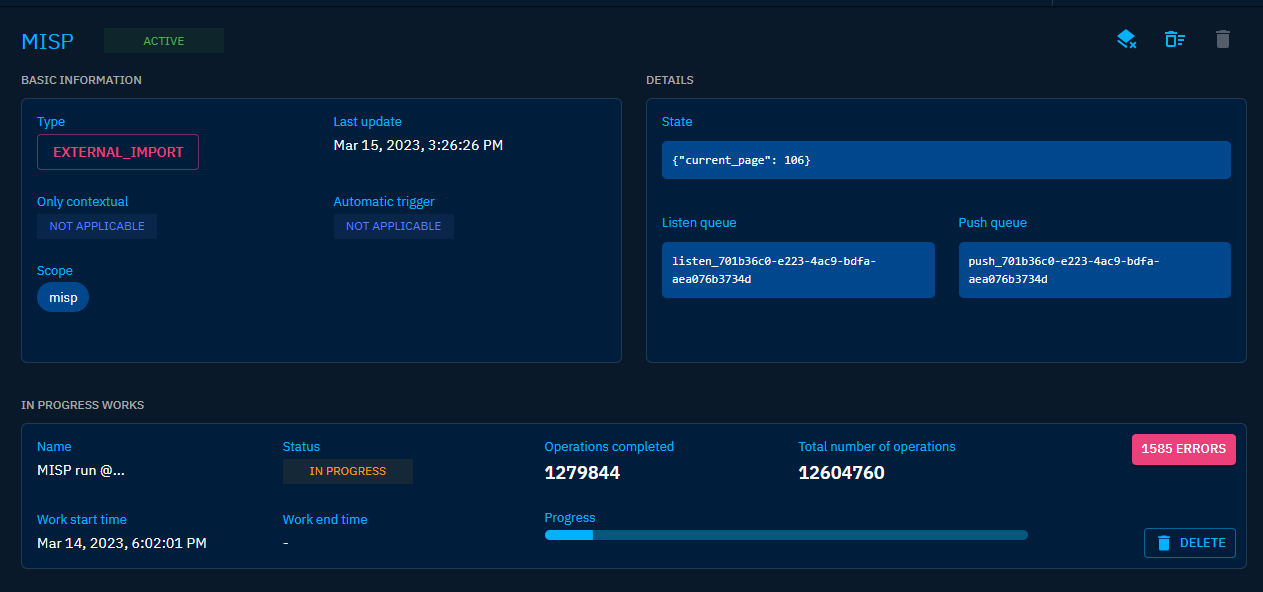Screen dimensions: 1263x592
Task: Click the greyed delete connector trash icon
Action: pos(1222,39)
